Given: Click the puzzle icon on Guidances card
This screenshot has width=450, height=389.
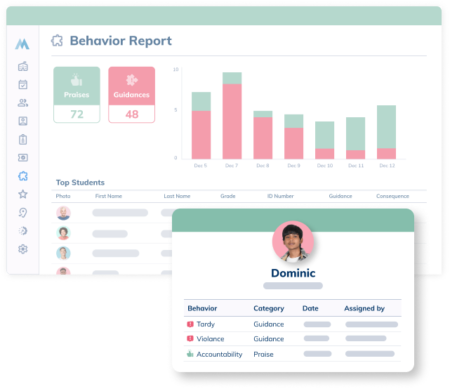Looking at the screenshot, I should (131, 80).
